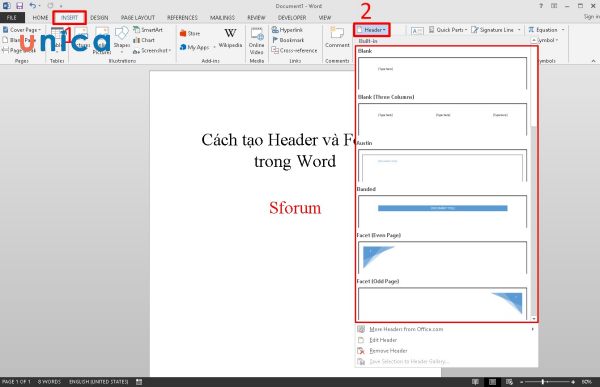This screenshot has height=387, width=600.
Task: Switch to the HOME tab
Action: (x=40, y=18)
